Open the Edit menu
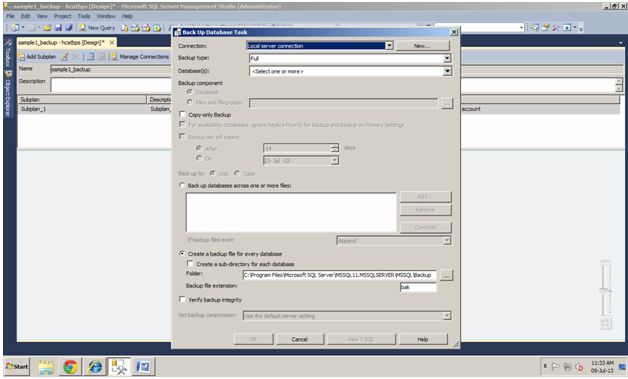This screenshot has height=379, width=628. tap(26, 16)
